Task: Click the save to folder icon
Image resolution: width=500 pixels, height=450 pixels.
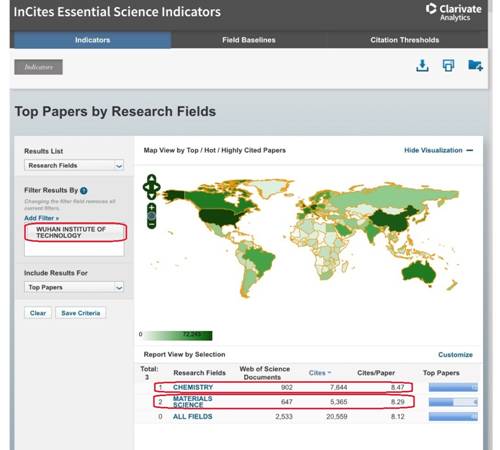Action: point(475,65)
